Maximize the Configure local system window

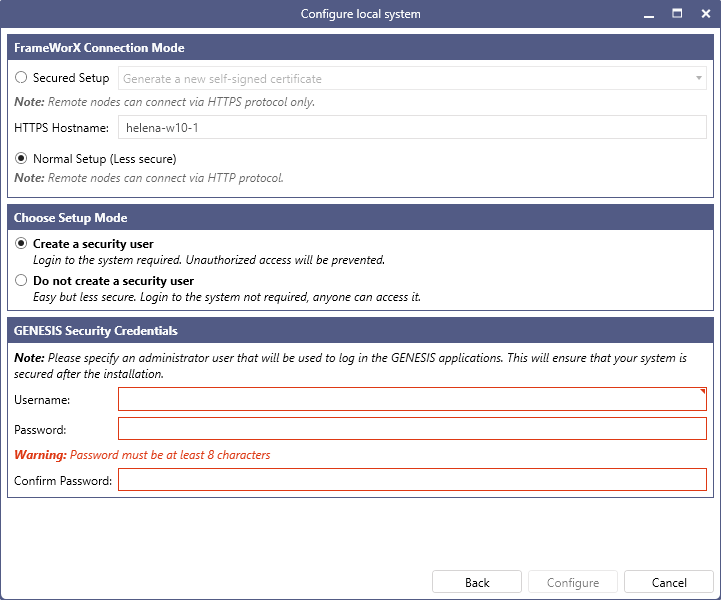tap(677, 13)
